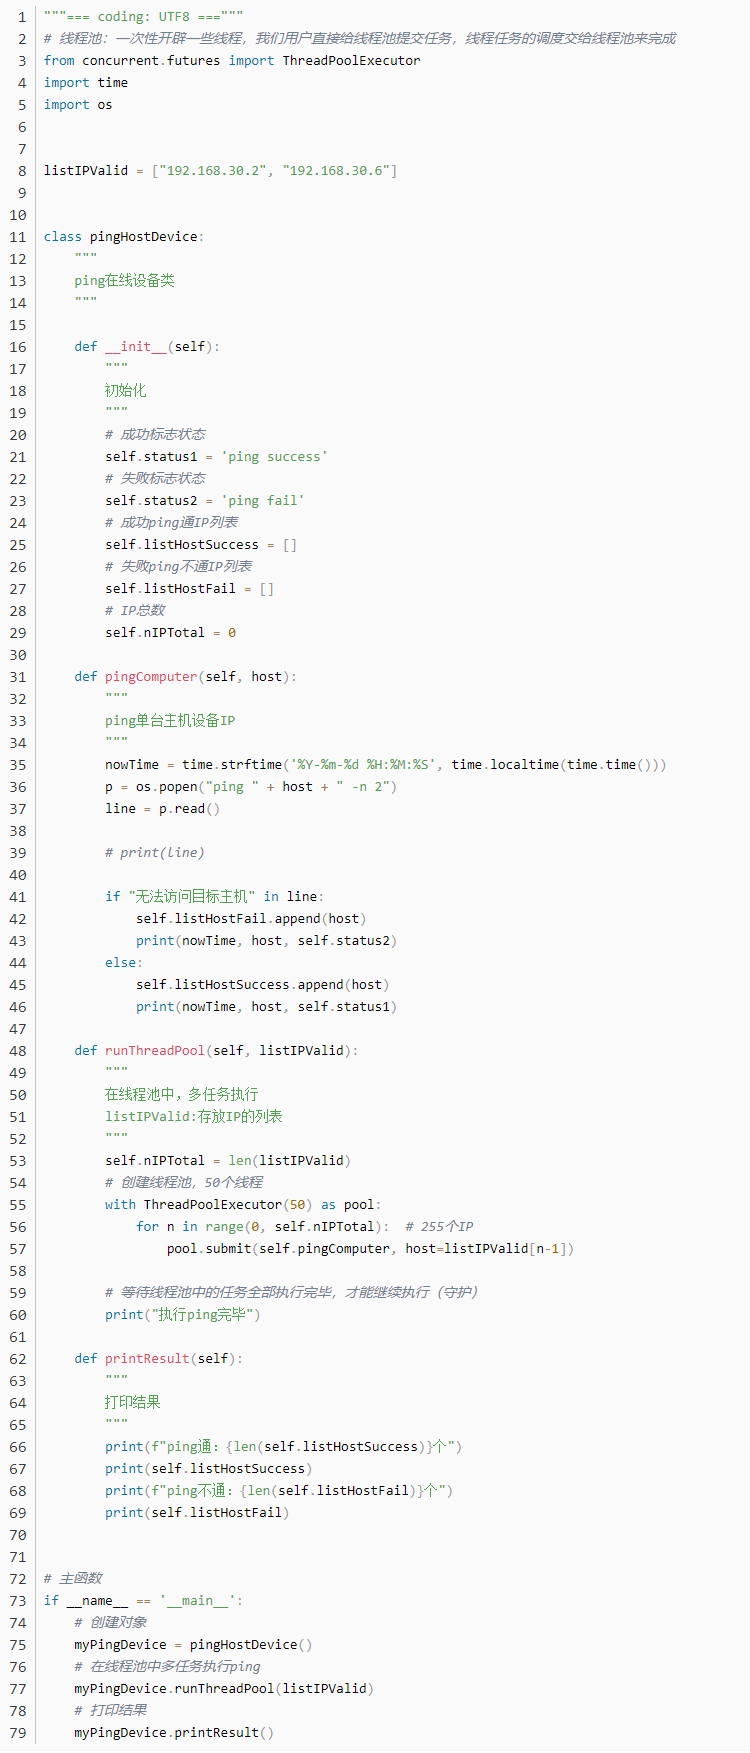Click the '# 成功标志状态' comment
750x1753 pixels.
coord(155,435)
